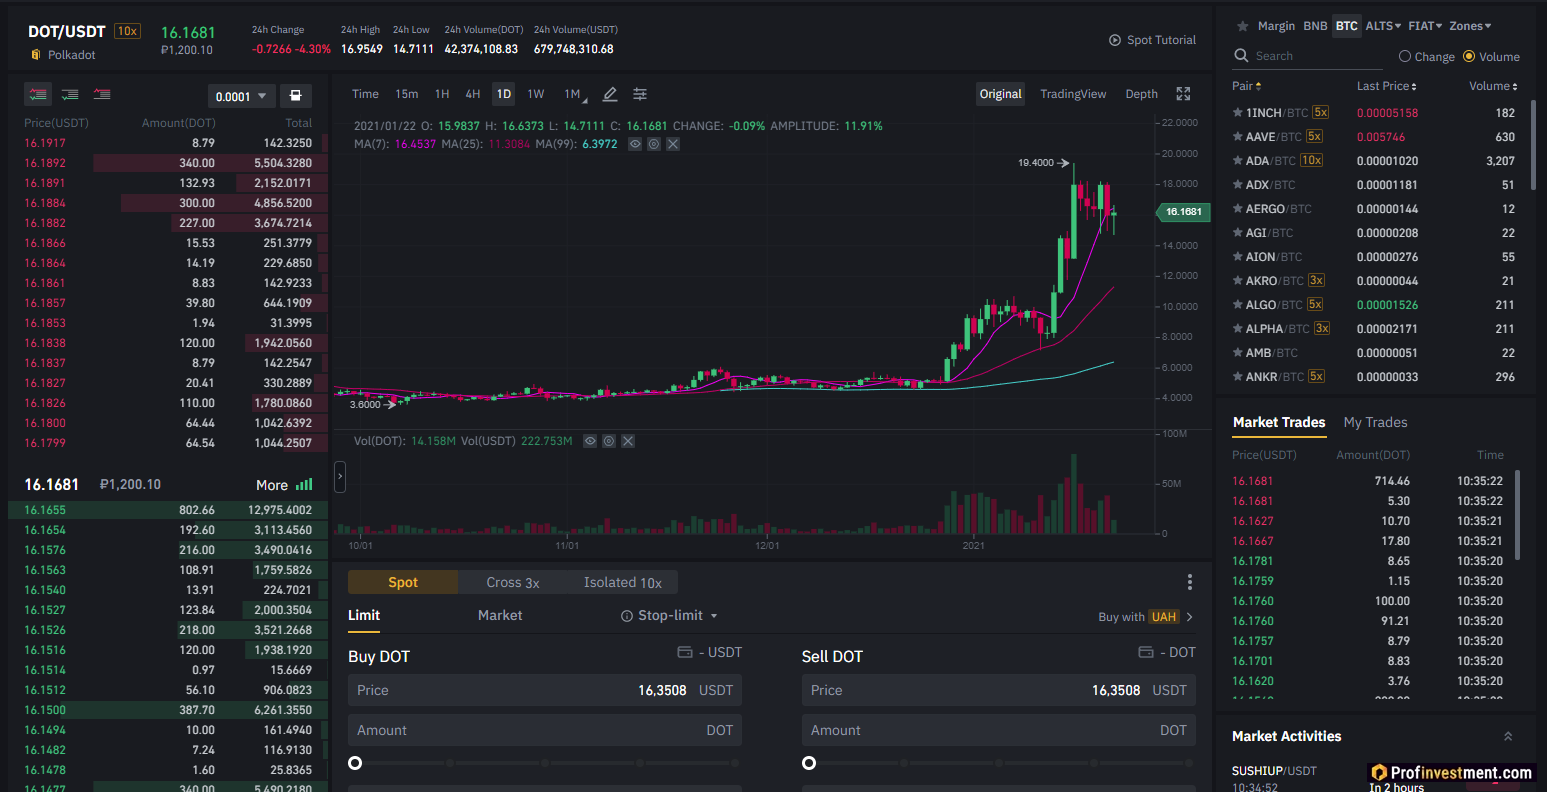The image size is (1547, 792).
Task: Open the ADA/BTC pair row
Action: pyautogui.click(x=1375, y=161)
